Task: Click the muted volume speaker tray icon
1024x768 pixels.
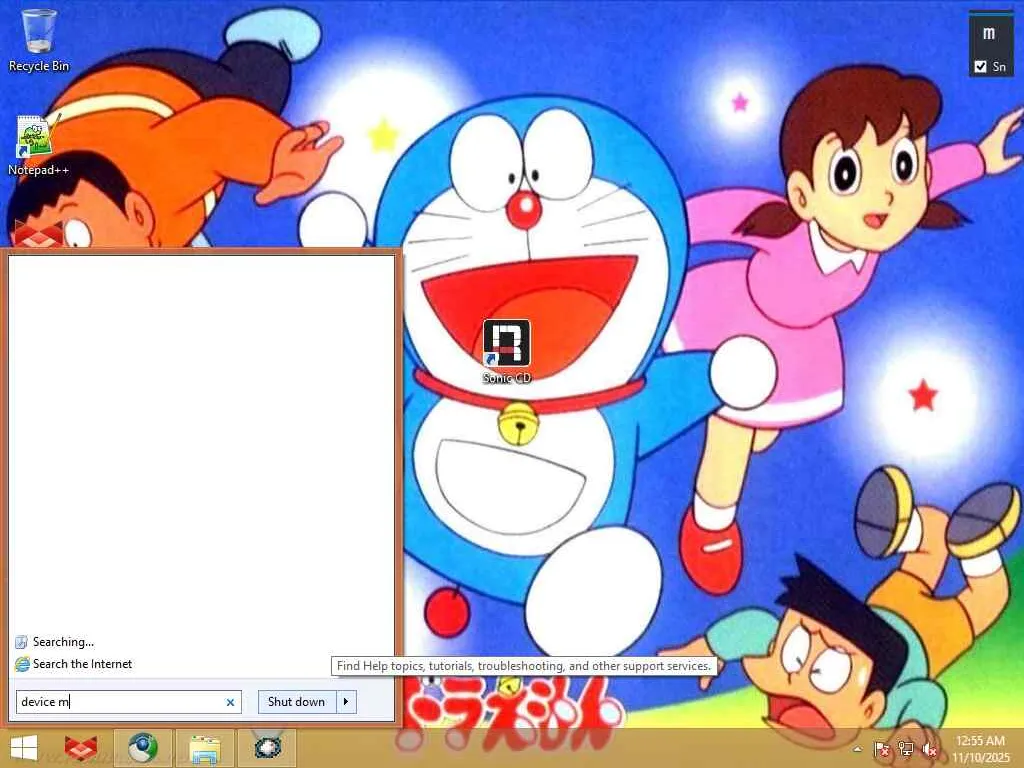Action: point(929,749)
